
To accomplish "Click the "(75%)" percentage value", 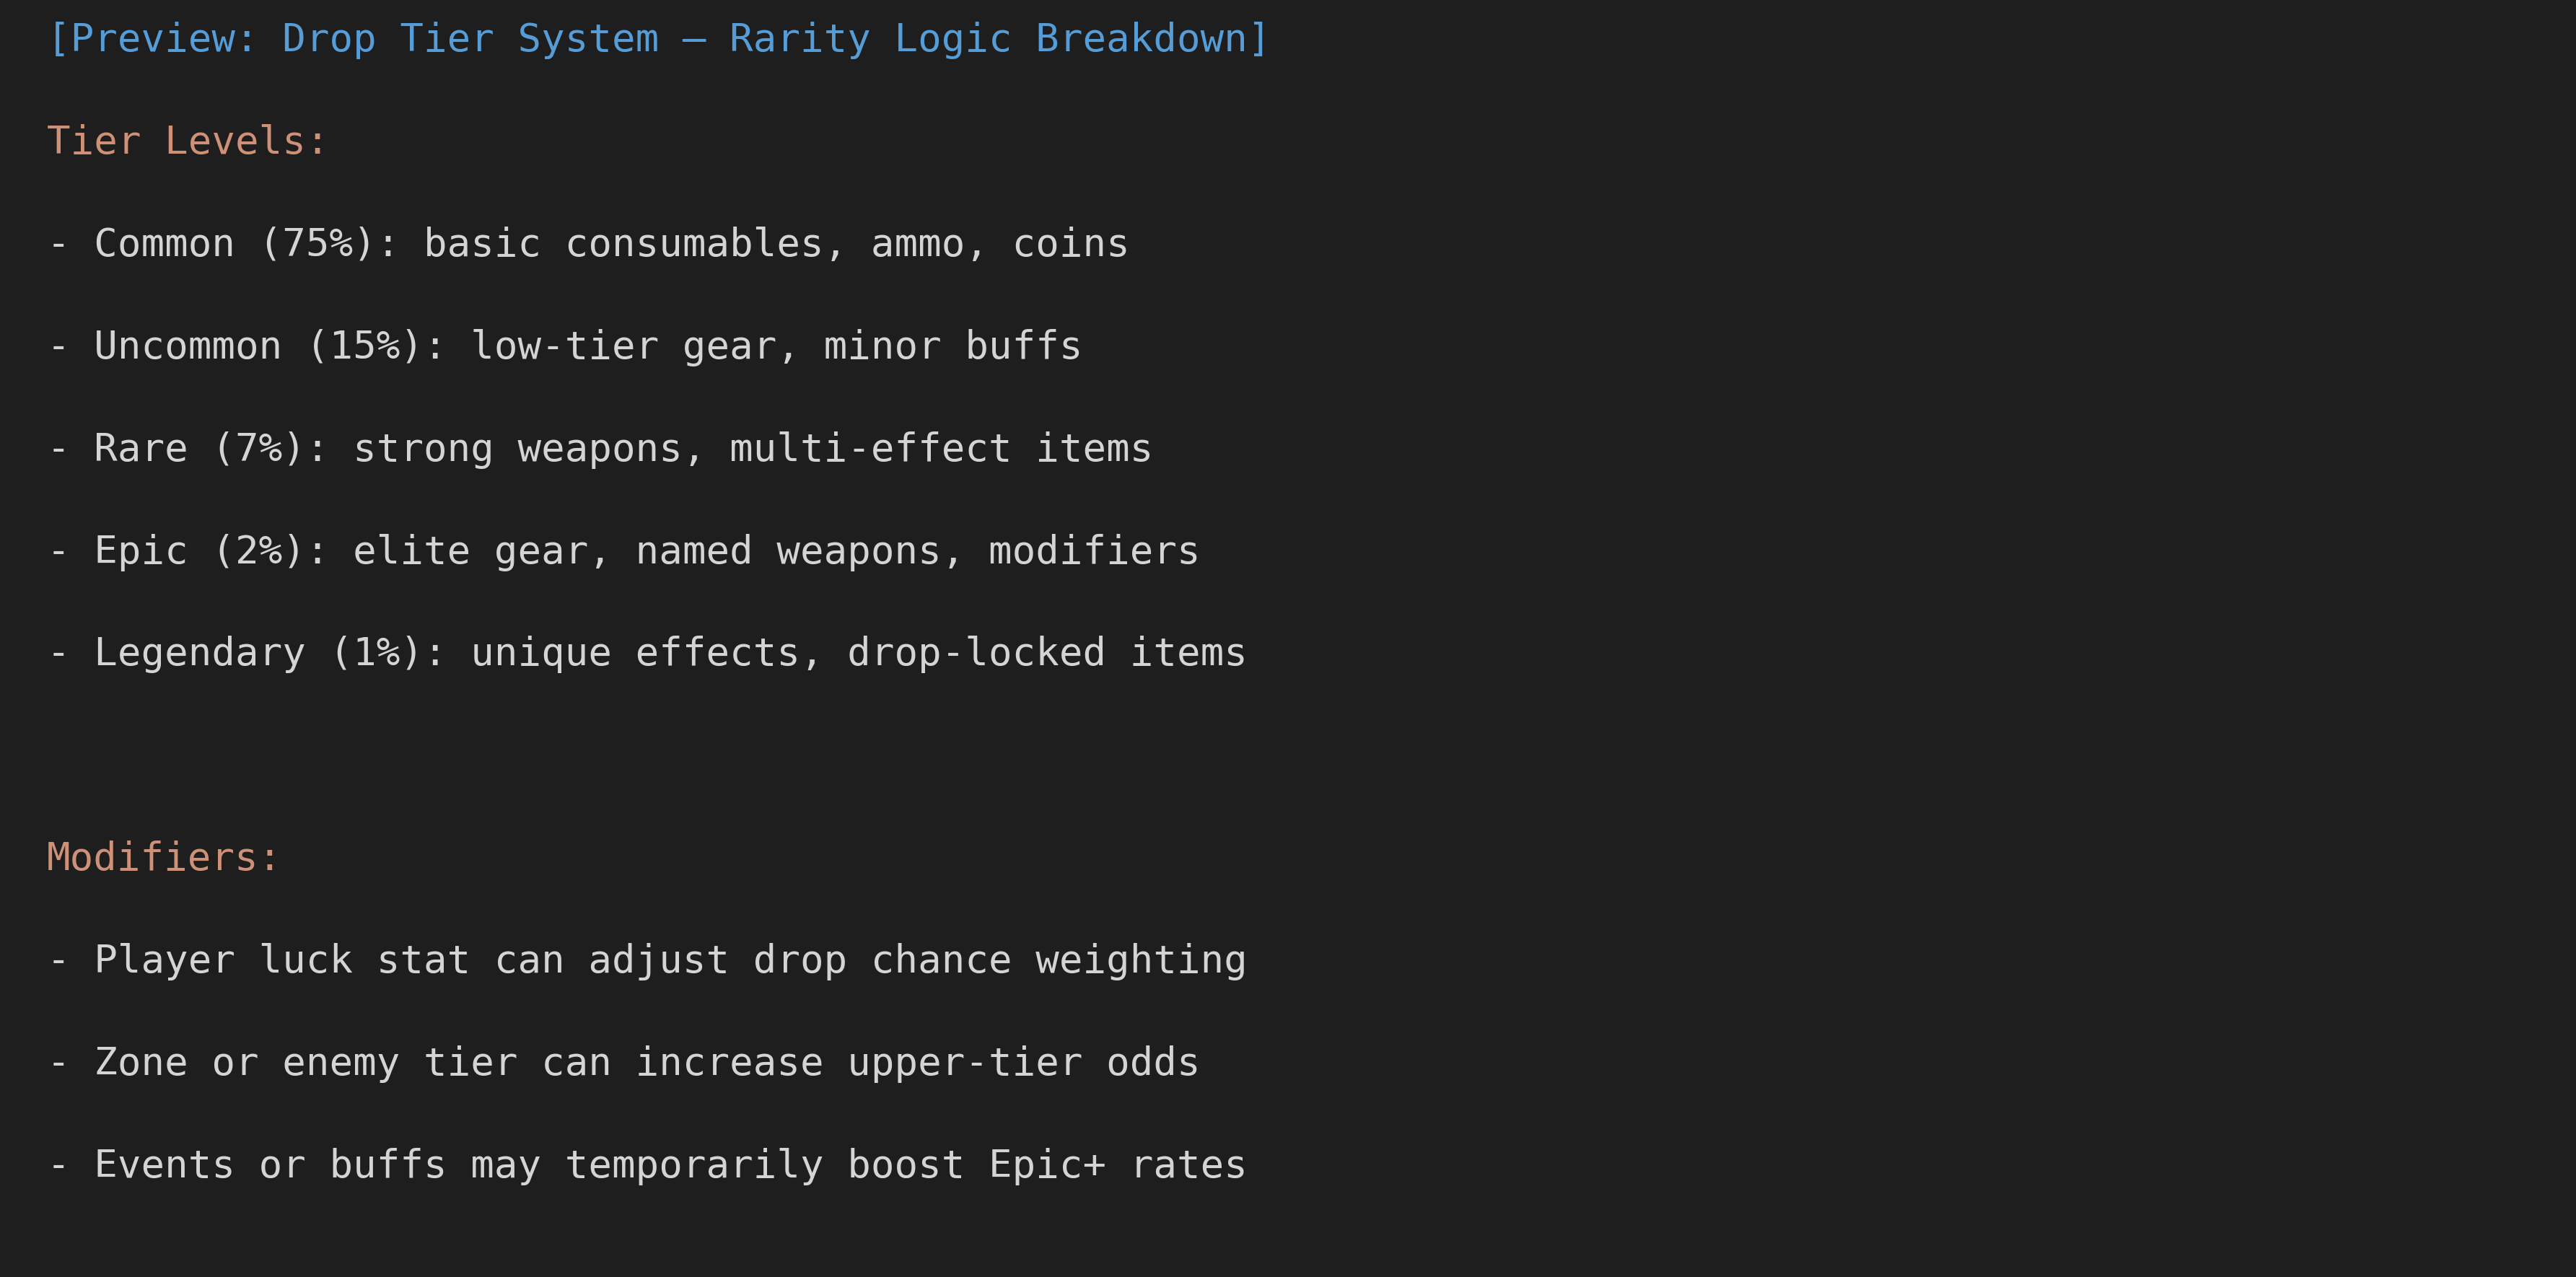I will (317, 243).
